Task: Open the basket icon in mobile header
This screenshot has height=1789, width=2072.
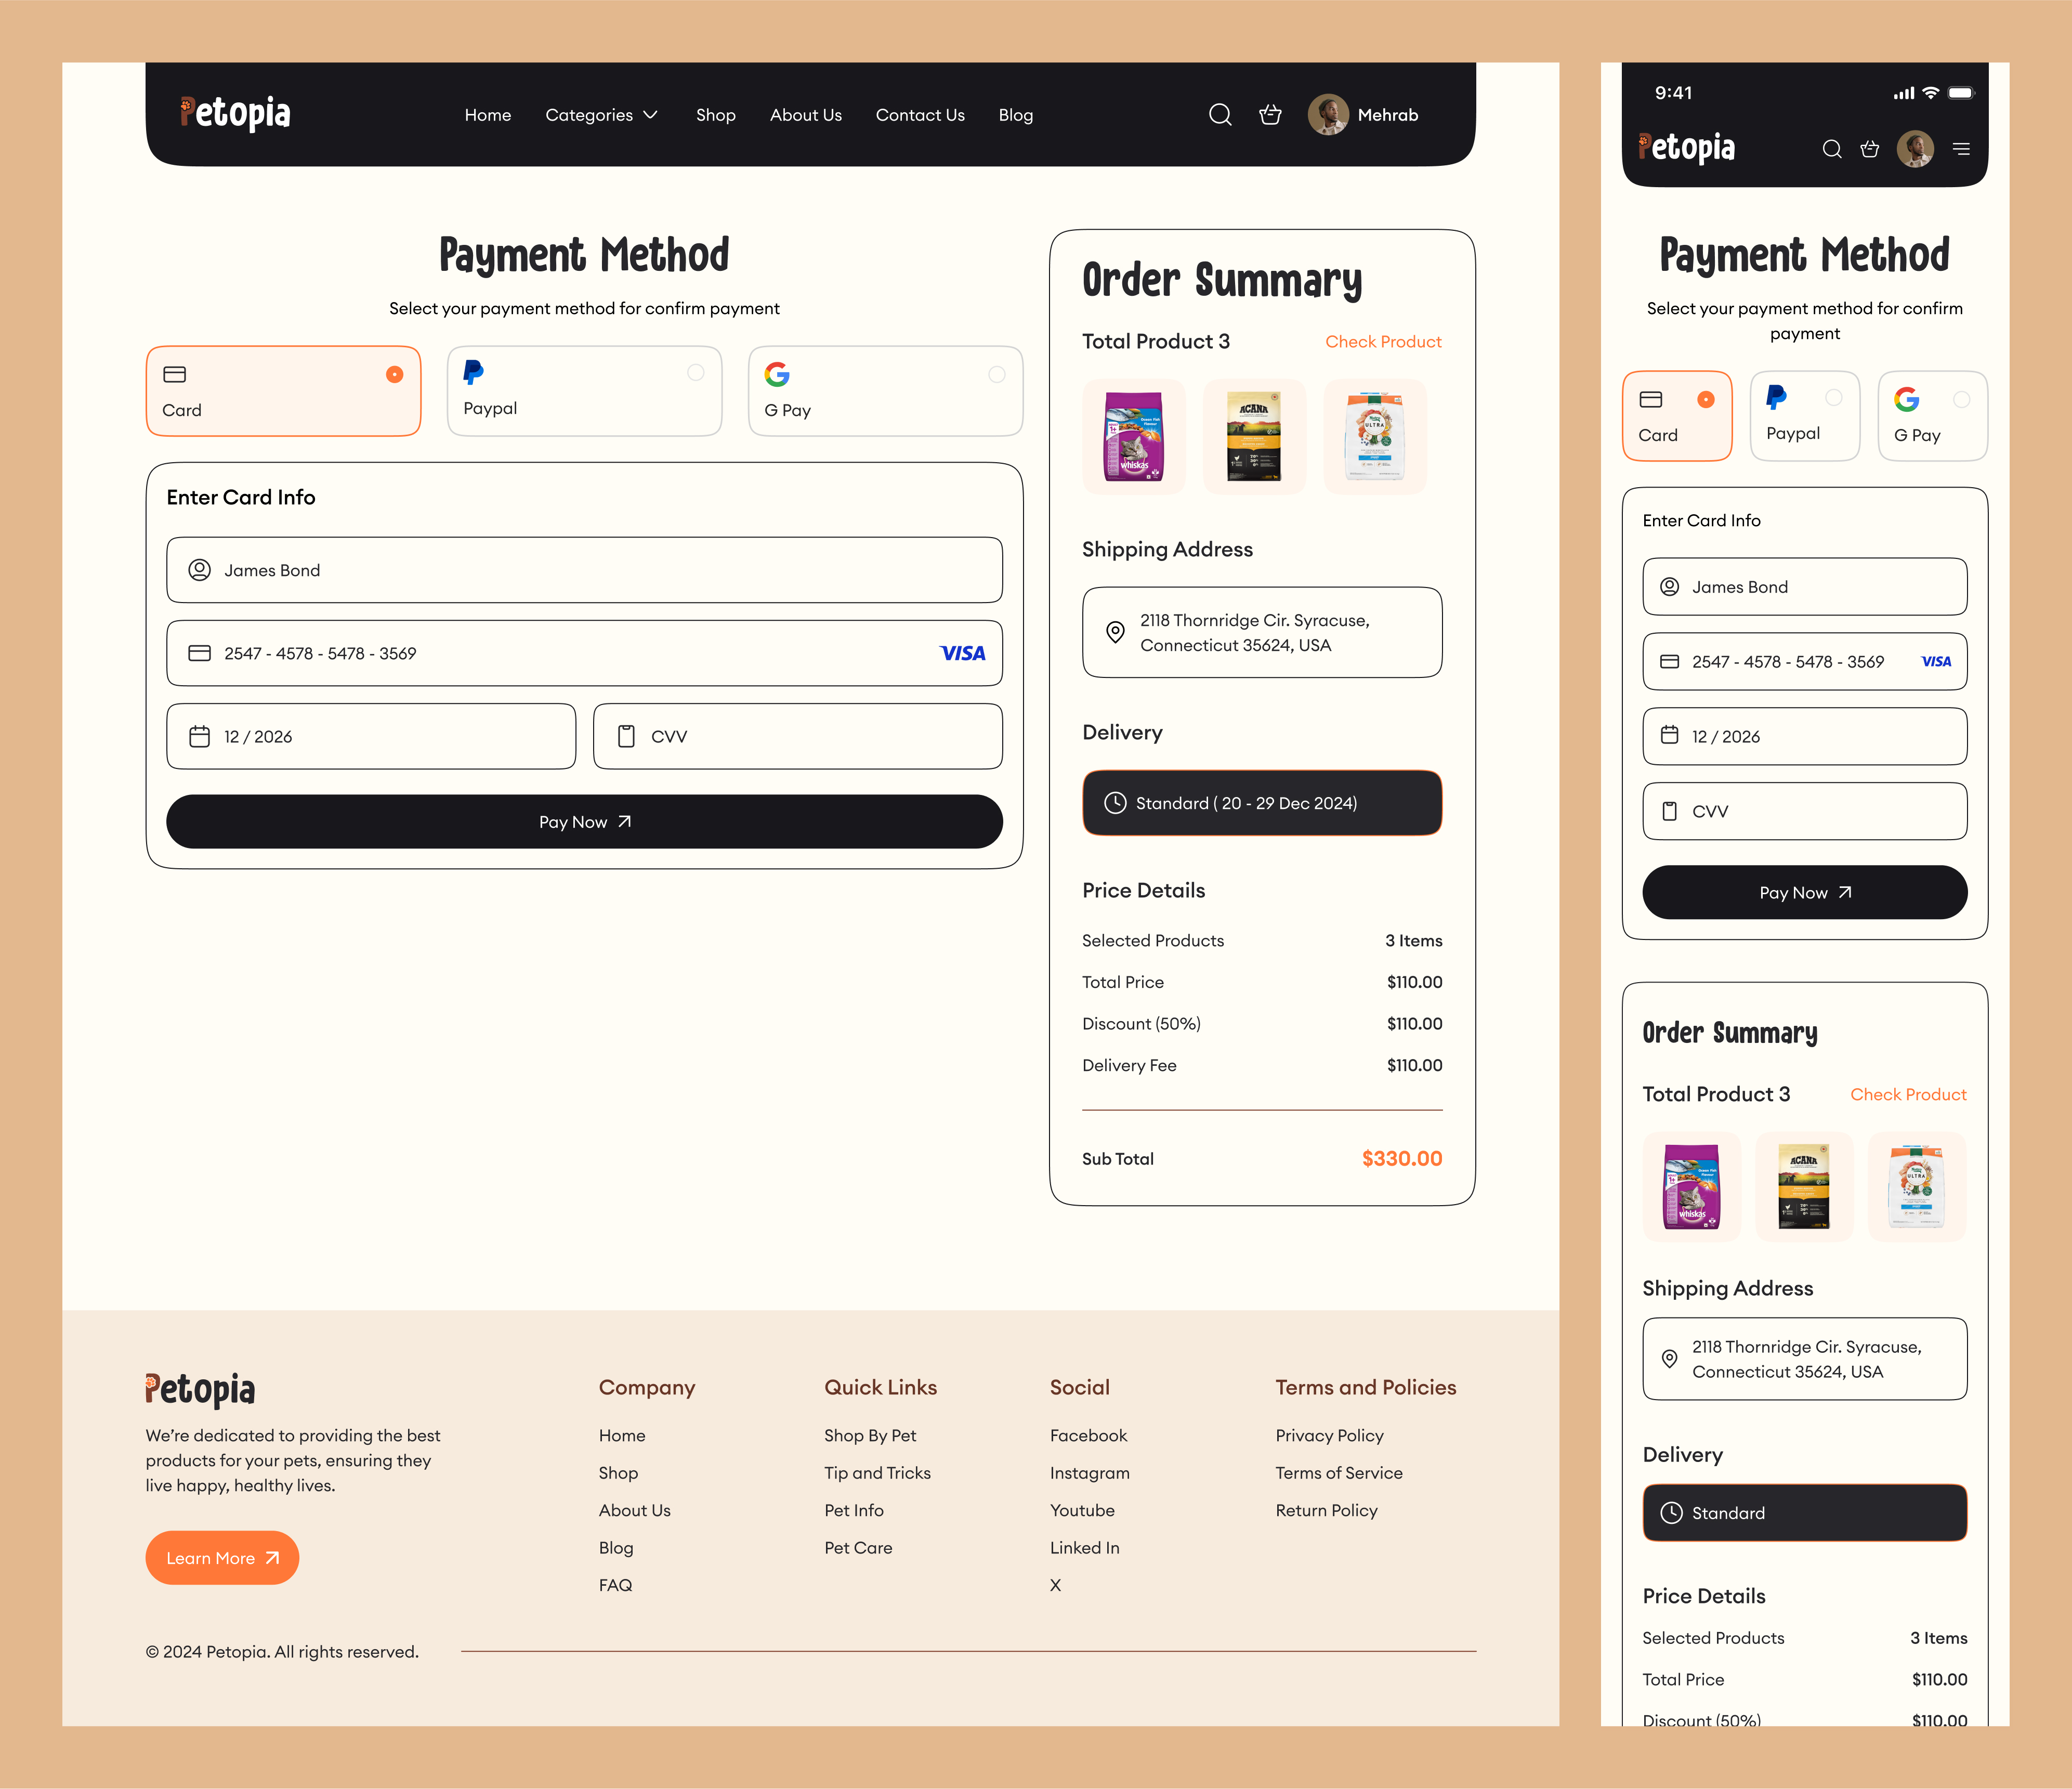Action: coord(1869,149)
